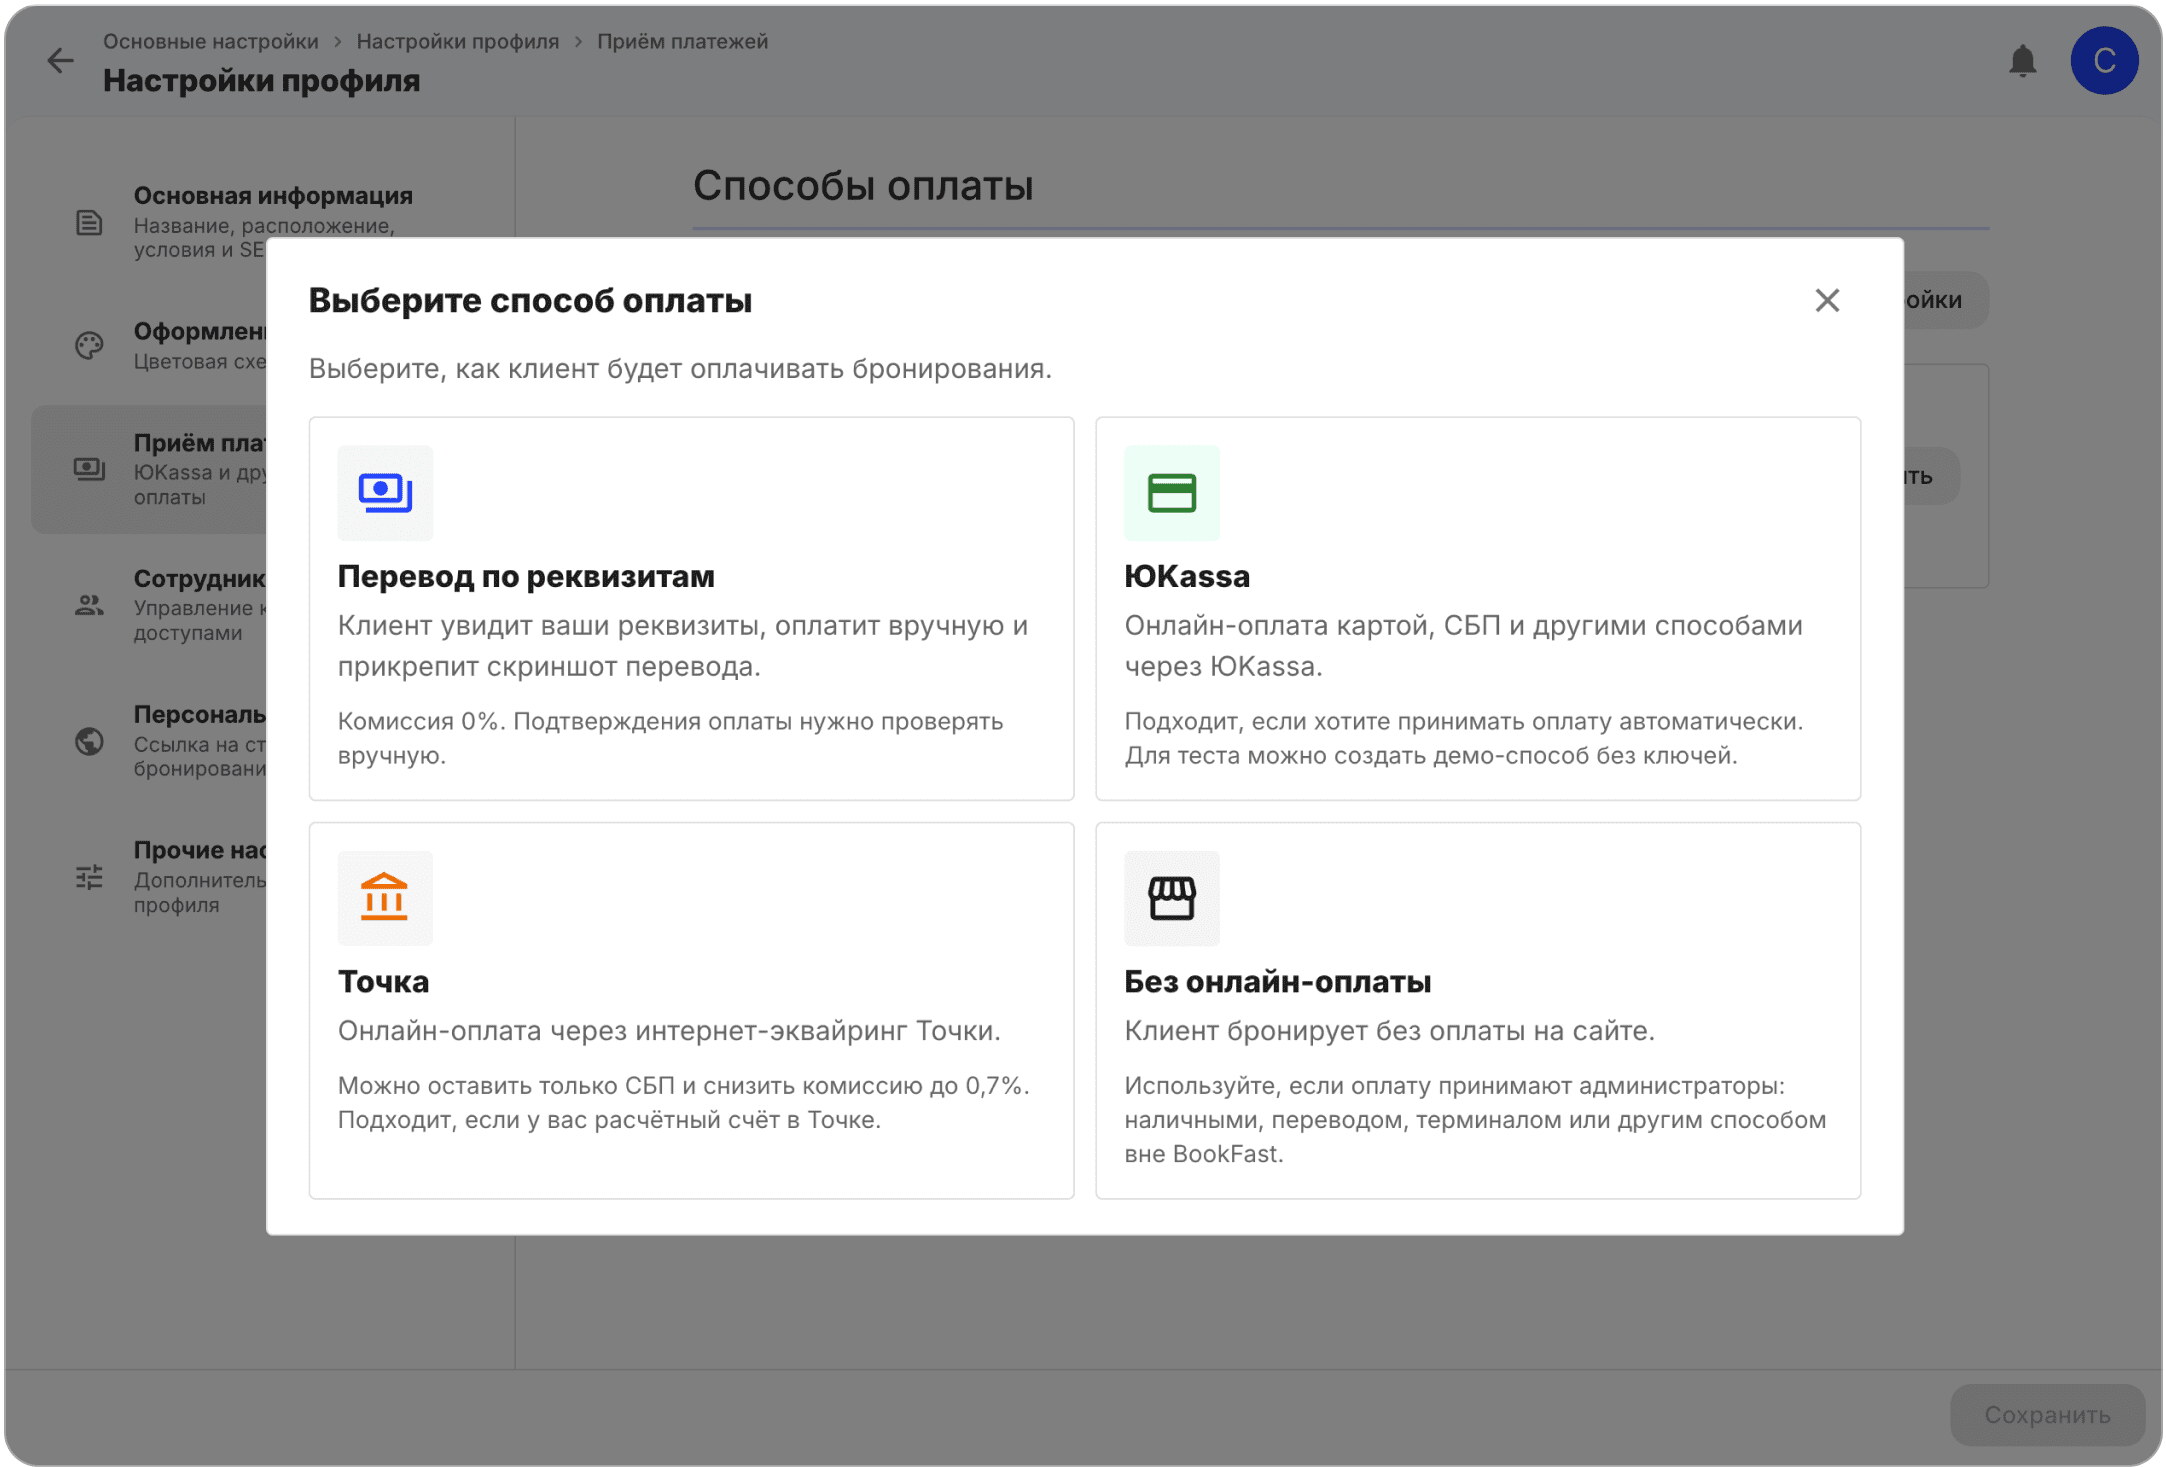The height and width of the screenshot is (1467, 2166).
Task: Click ЮKassa description about онлайн-оплата картой
Action: point(1463,645)
